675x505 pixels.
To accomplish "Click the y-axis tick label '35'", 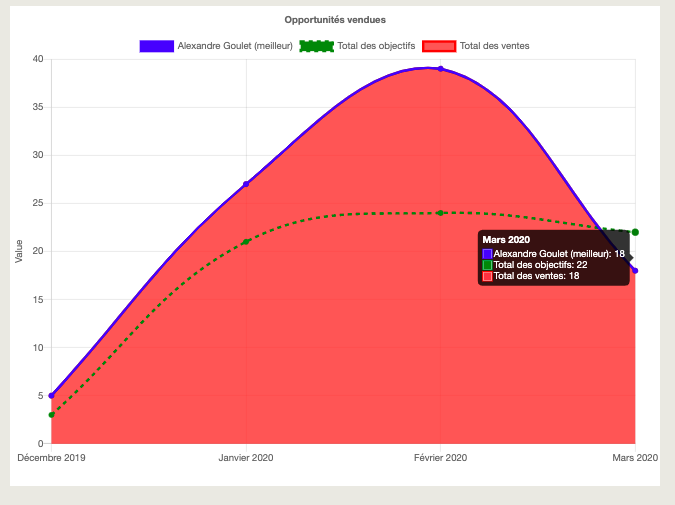I will 38,107.
